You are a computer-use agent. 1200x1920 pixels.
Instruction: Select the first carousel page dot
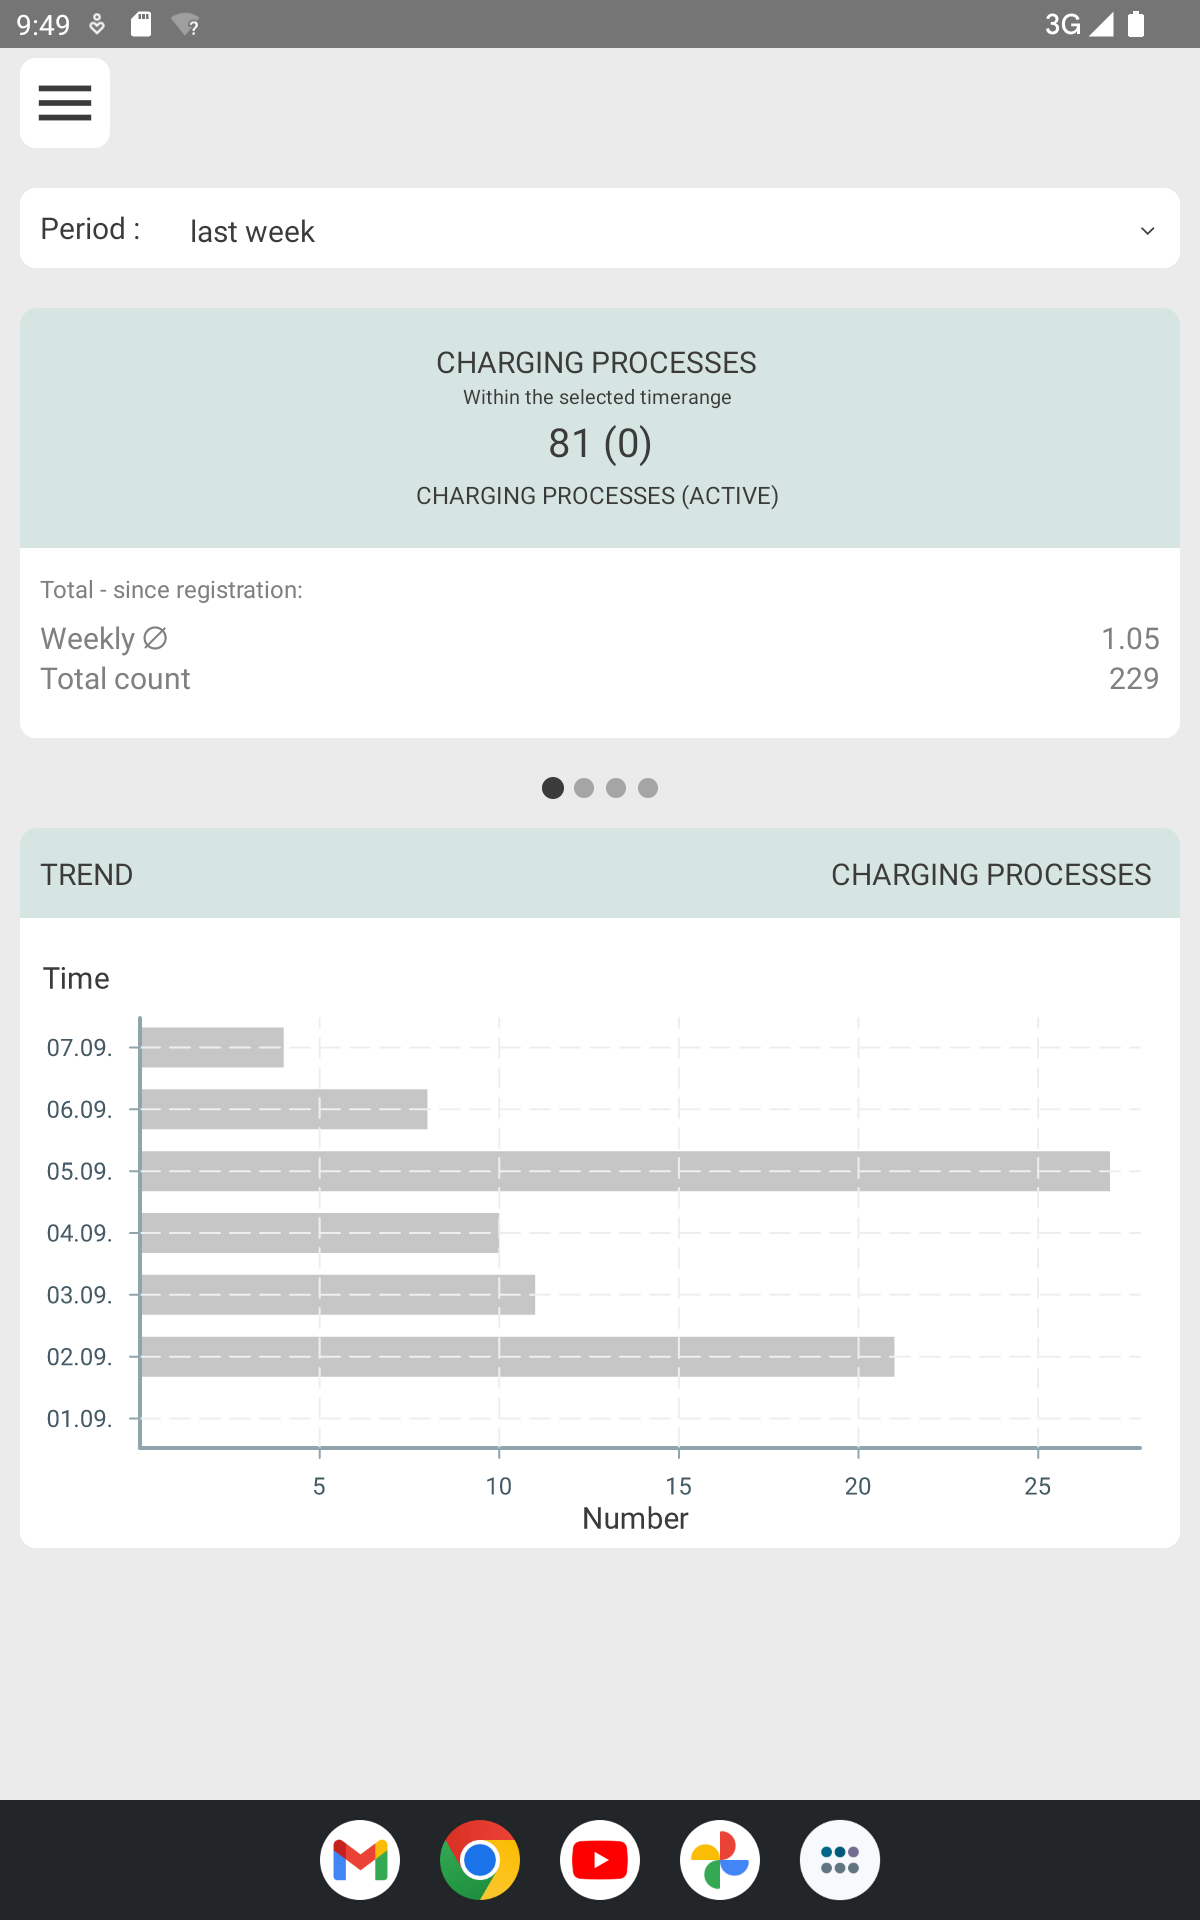click(553, 788)
